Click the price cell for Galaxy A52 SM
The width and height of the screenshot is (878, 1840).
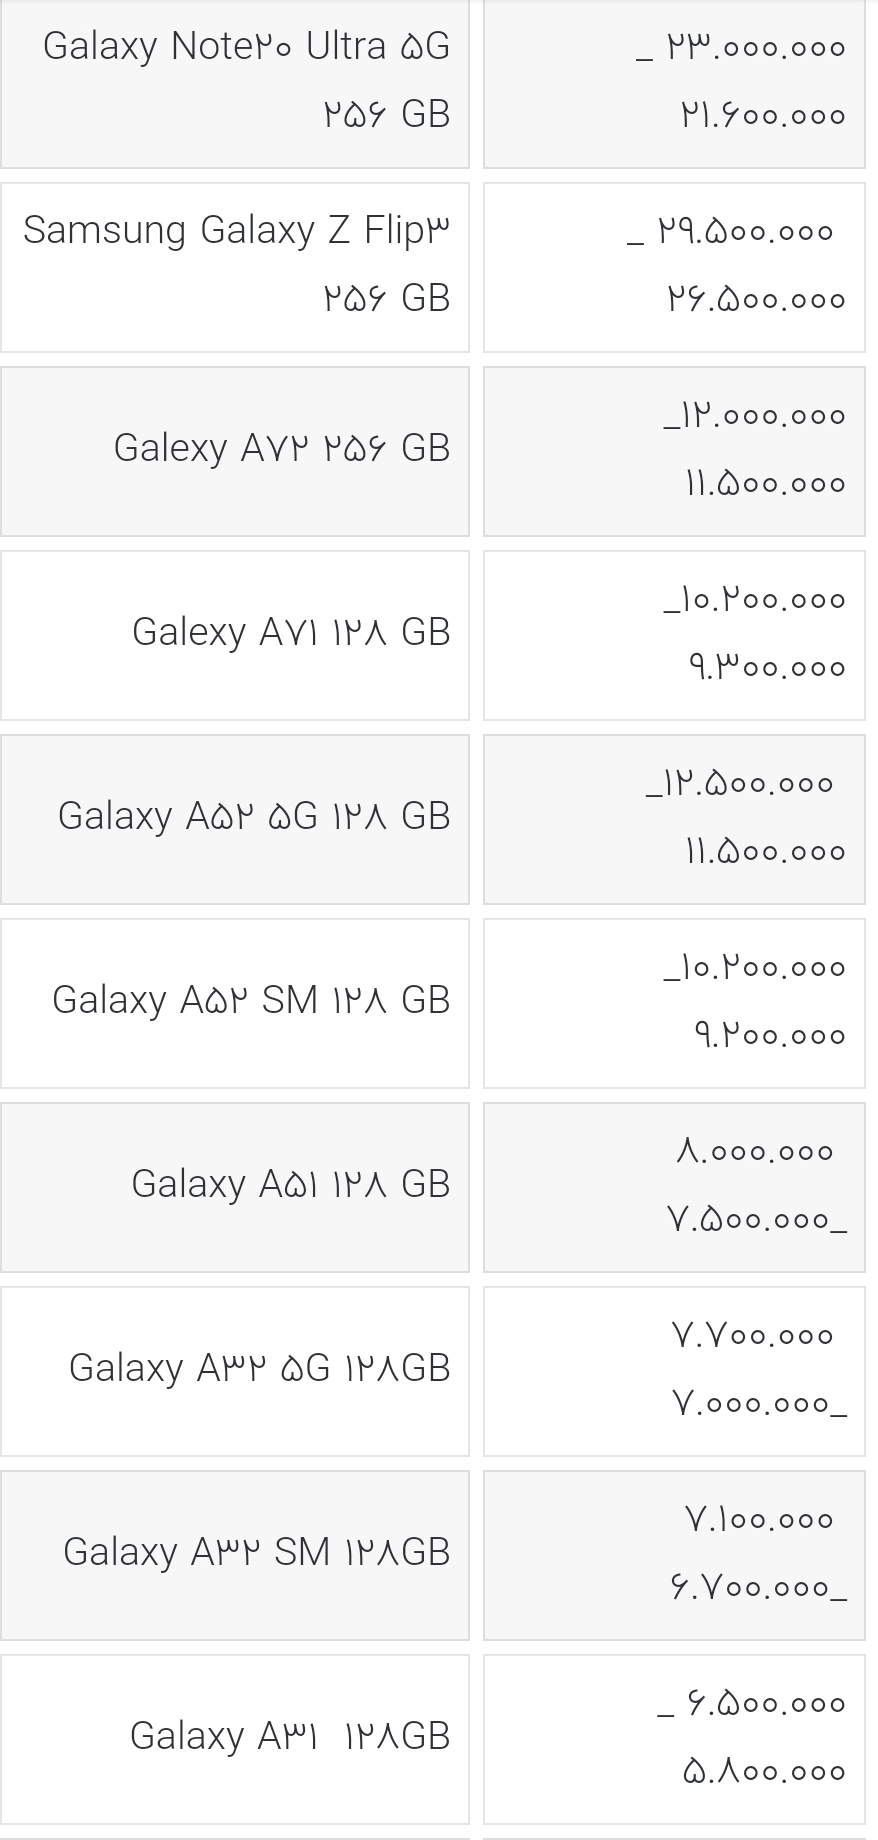[674, 1002]
